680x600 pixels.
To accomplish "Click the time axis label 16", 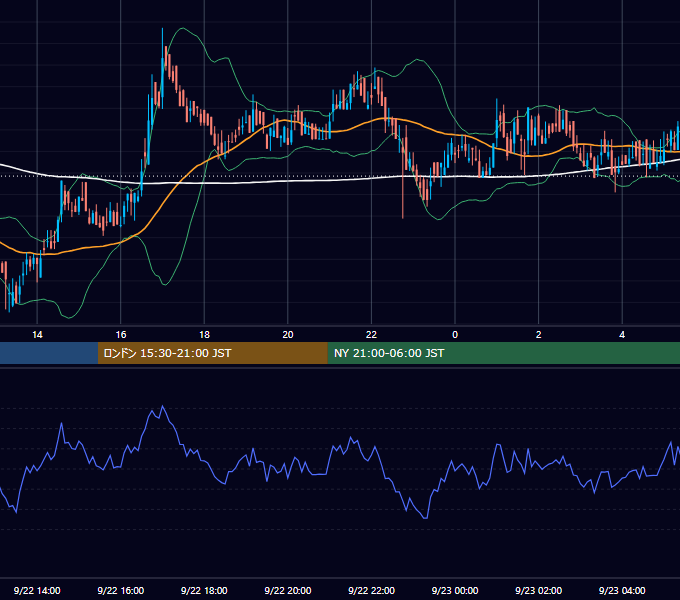I will click(x=121, y=335).
